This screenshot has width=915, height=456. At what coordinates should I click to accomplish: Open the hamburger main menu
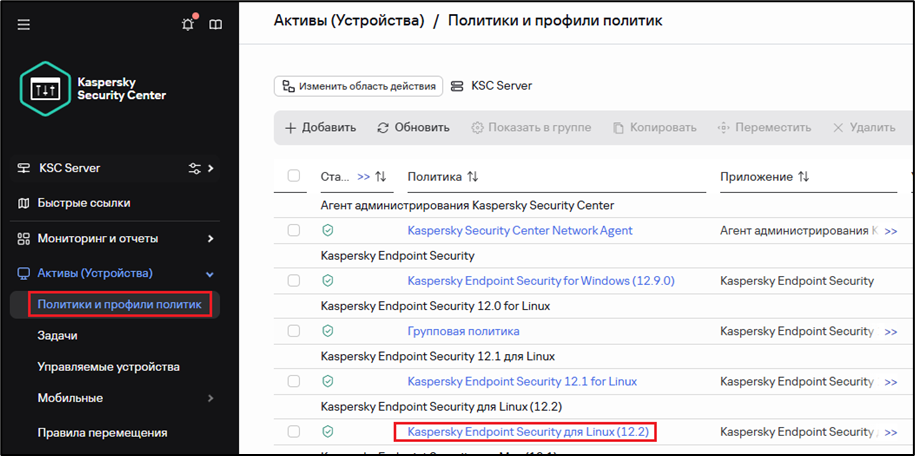24,25
